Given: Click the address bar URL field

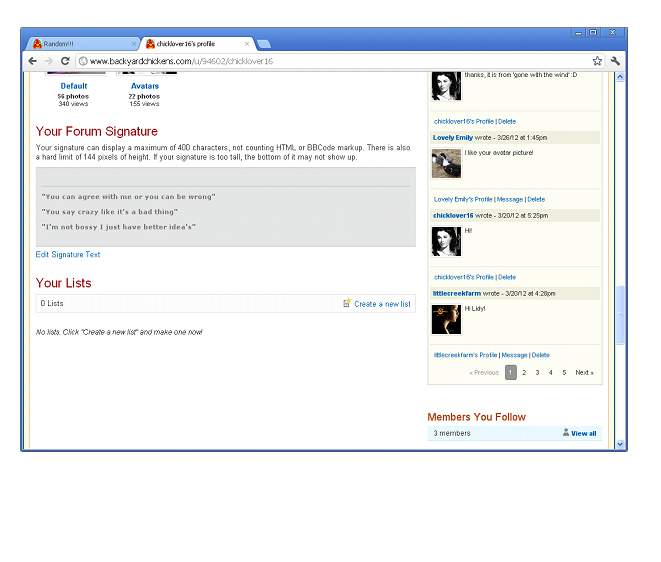Looking at the screenshot, I should [330, 61].
